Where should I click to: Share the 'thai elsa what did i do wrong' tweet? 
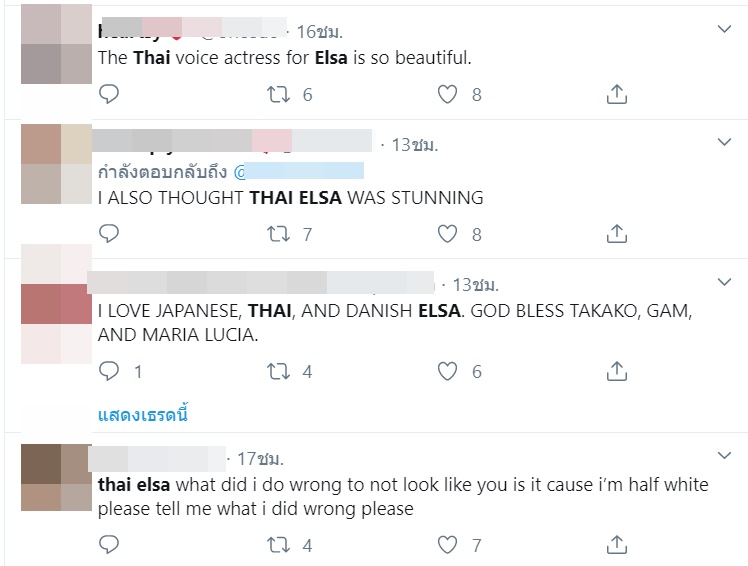tap(617, 545)
